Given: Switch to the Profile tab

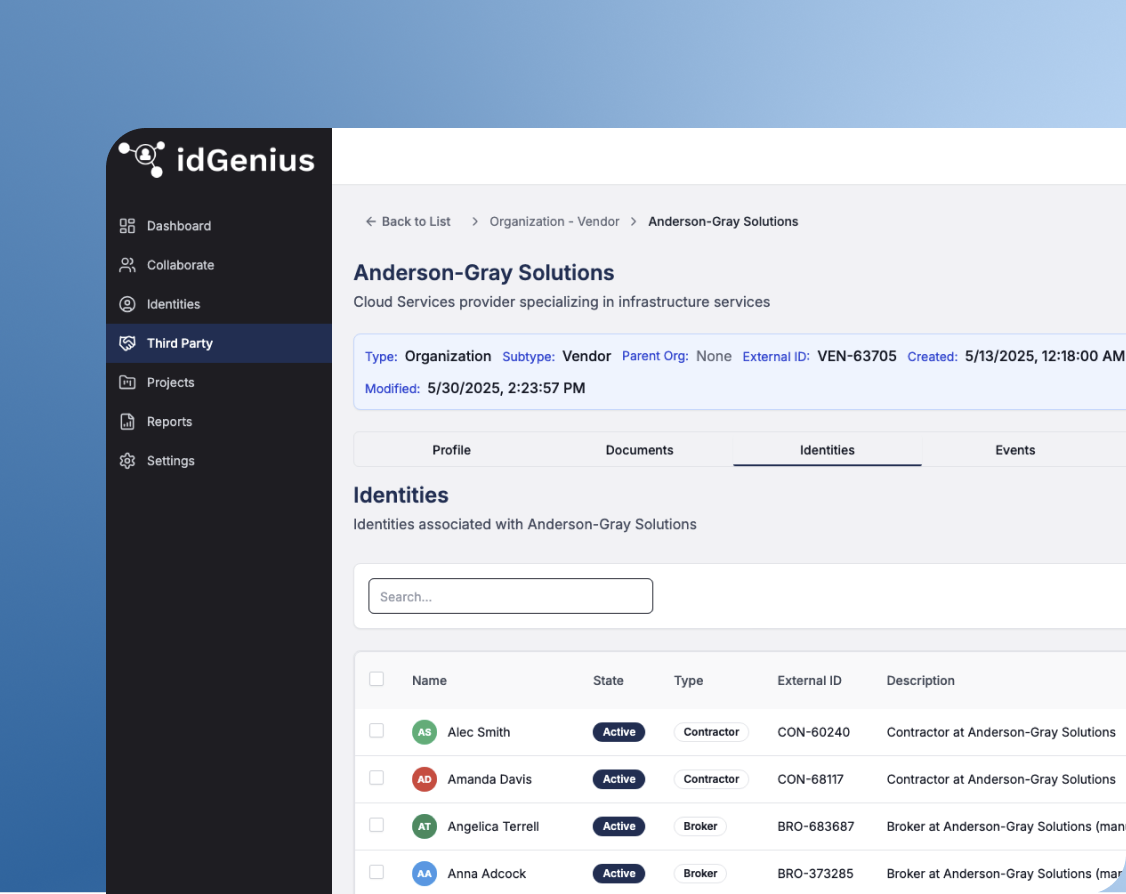Looking at the screenshot, I should coord(451,450).
